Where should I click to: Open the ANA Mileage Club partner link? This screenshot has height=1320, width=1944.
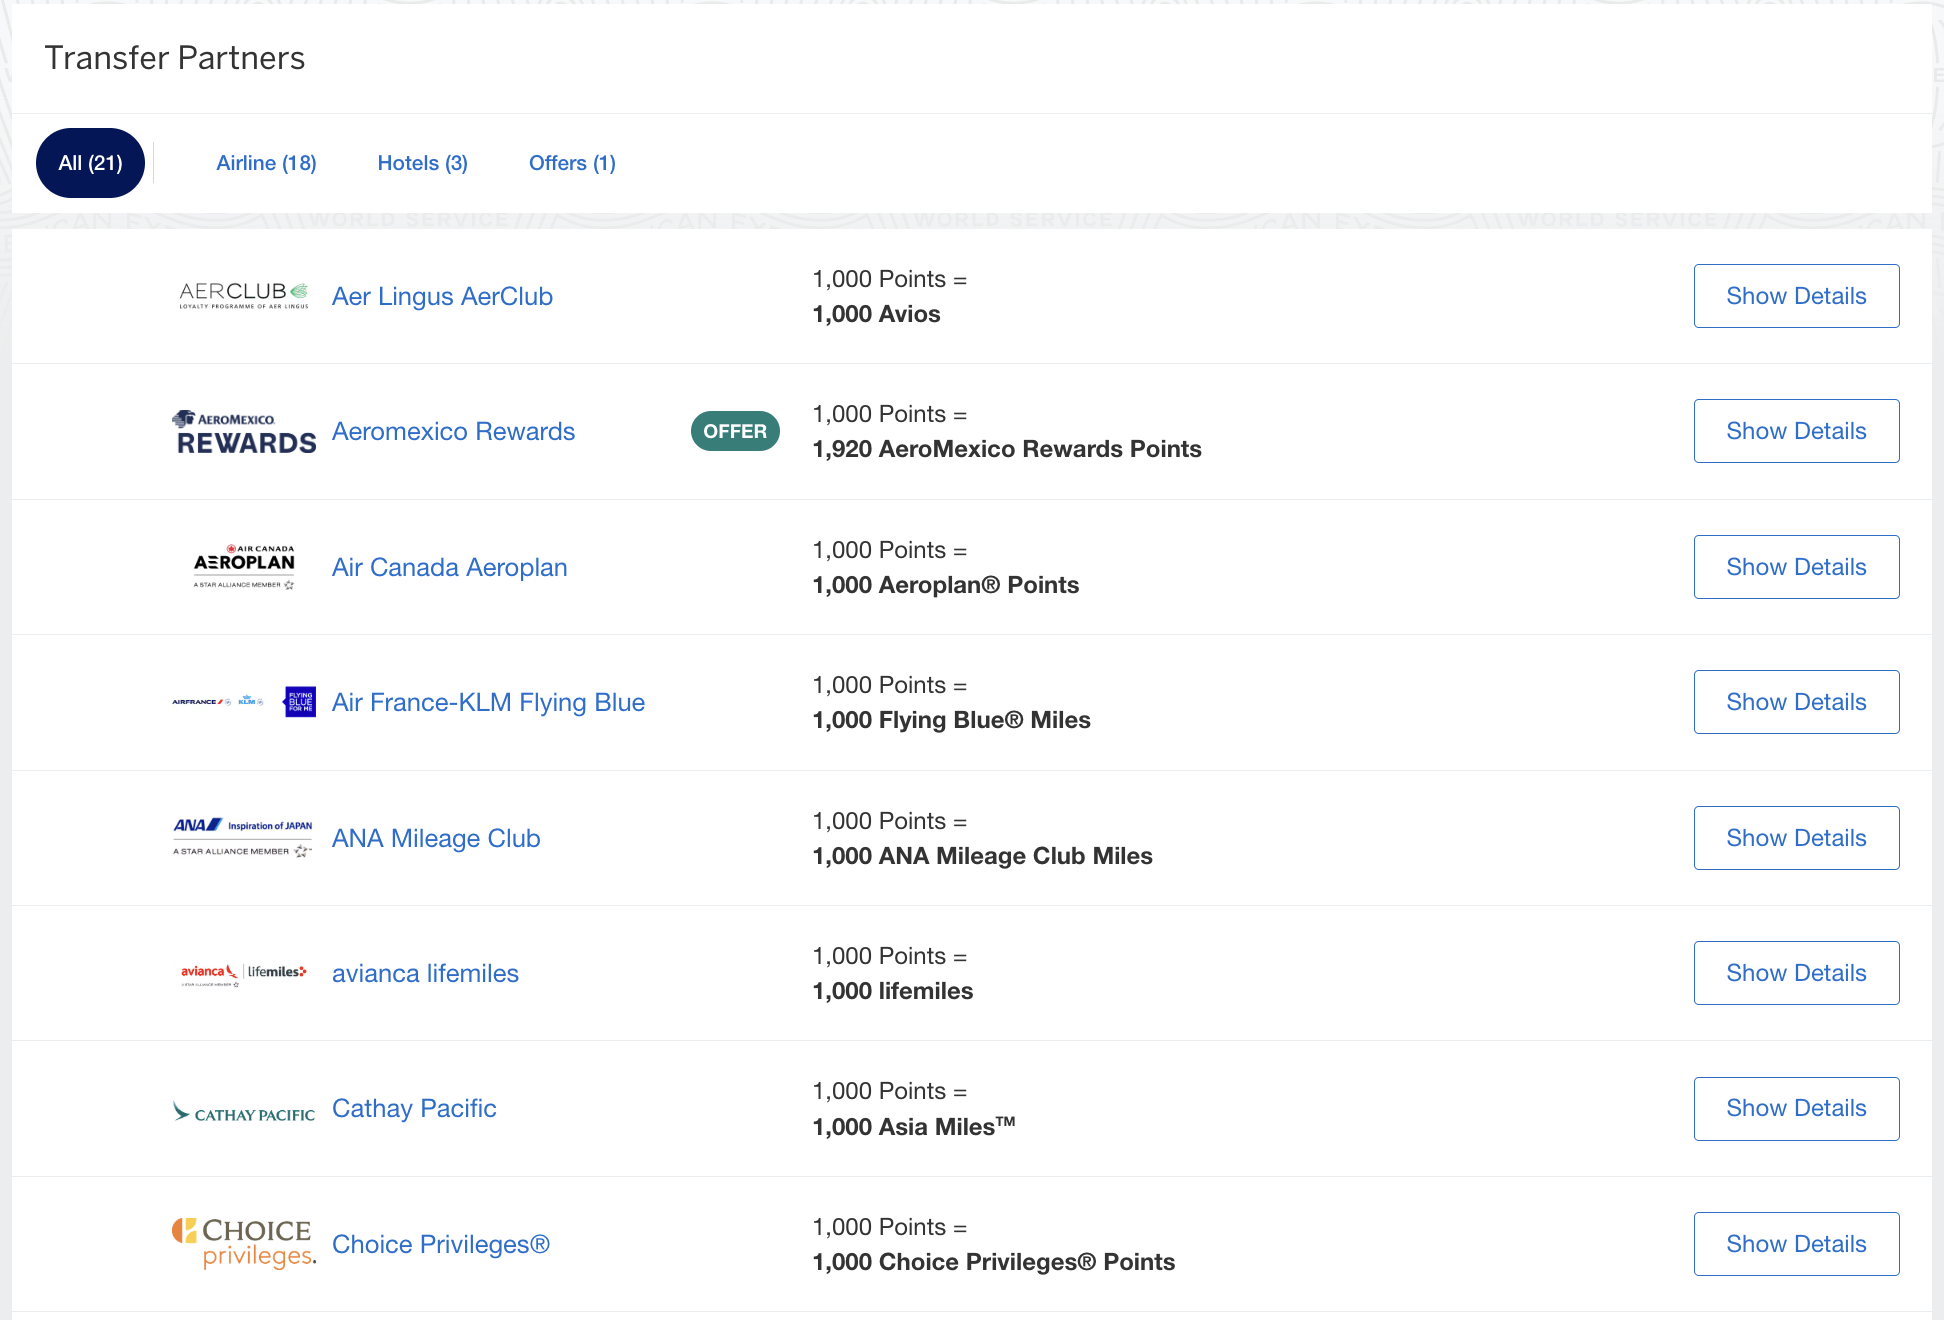click(x=435, y=838)
